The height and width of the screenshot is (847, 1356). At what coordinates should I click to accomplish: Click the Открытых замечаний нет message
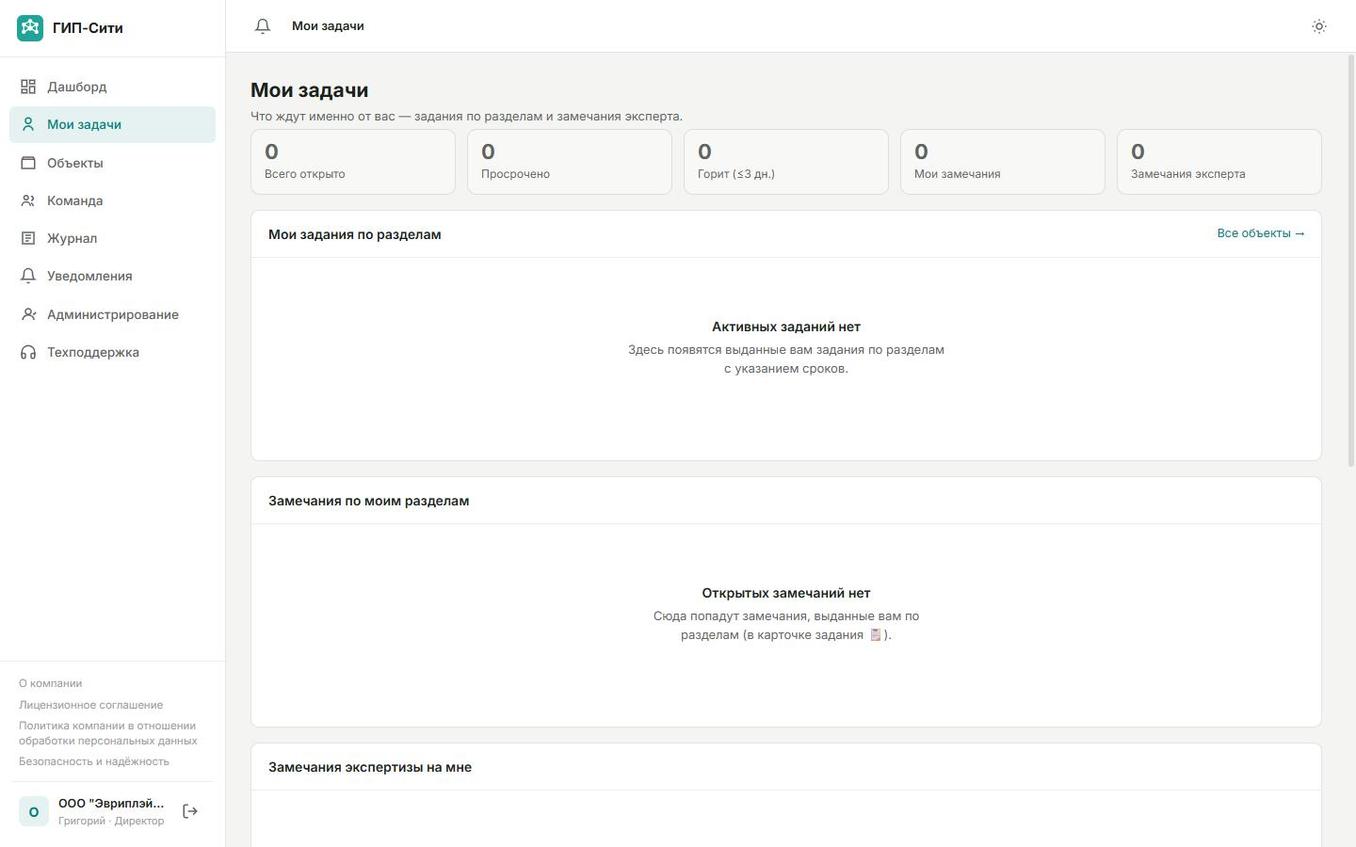coord(786,593)
